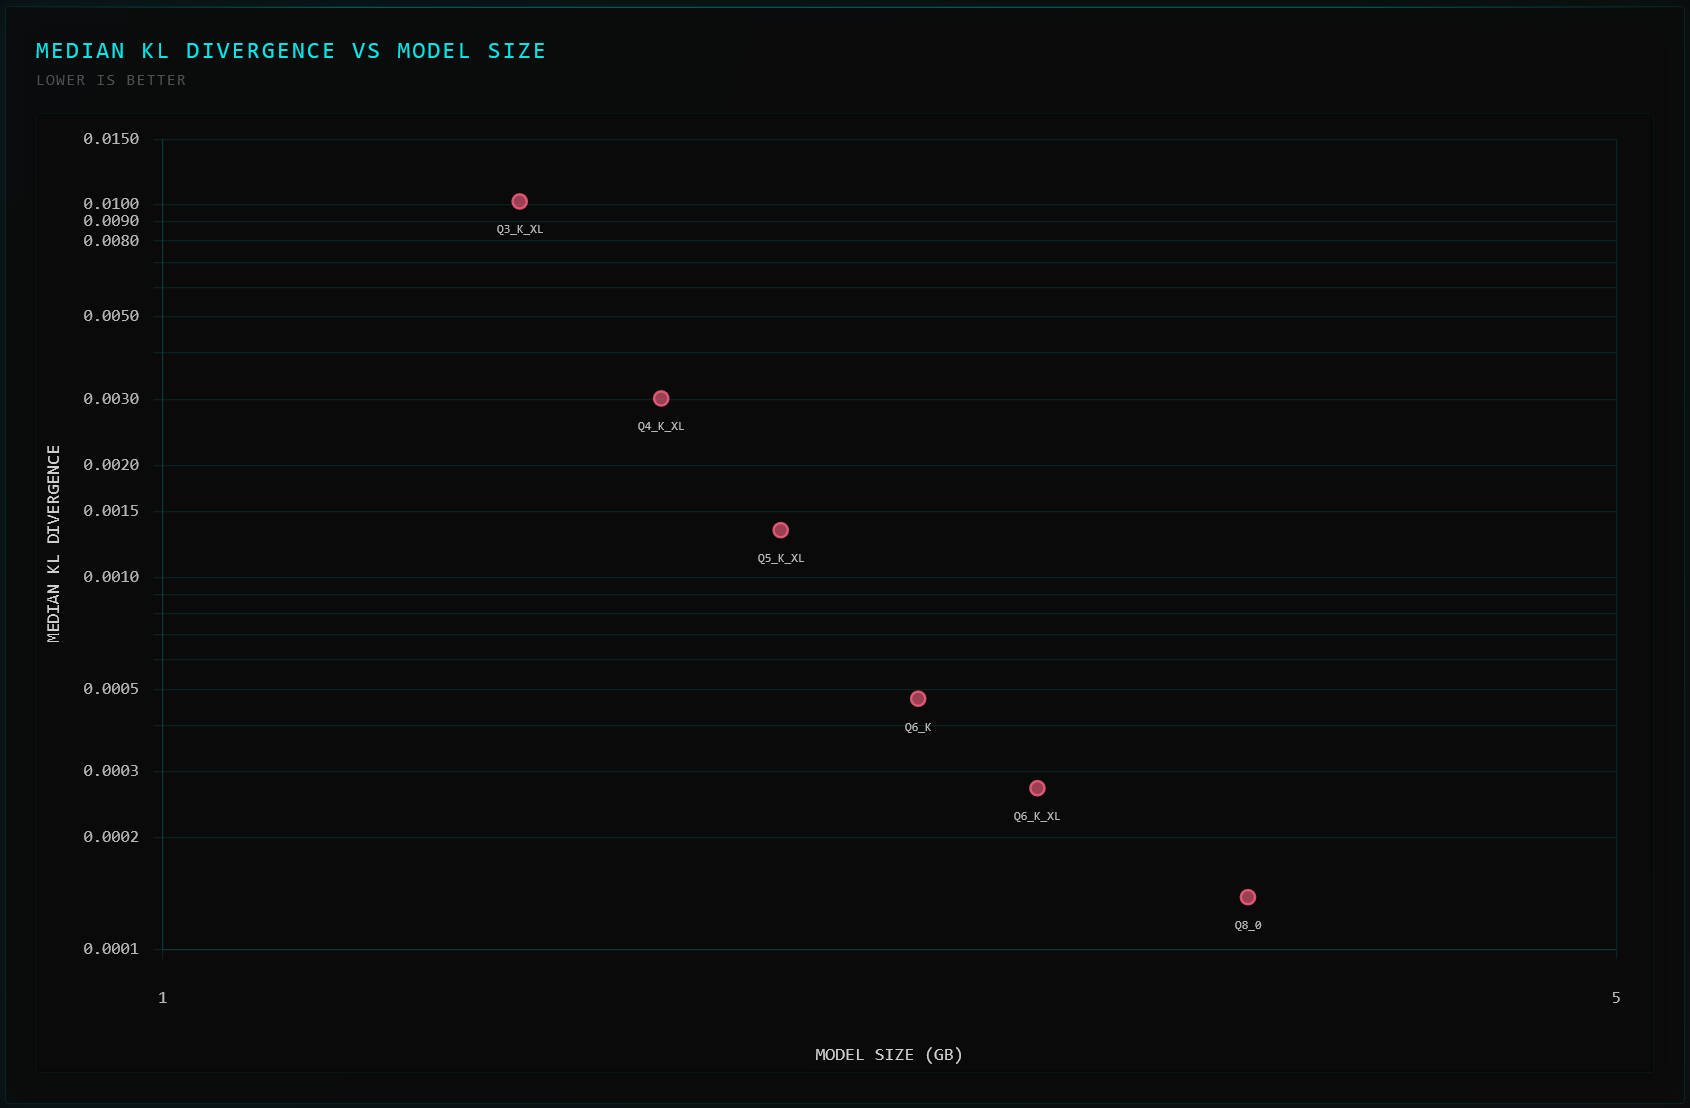
Task: Click the 0.0090 y-axis tick label
Action: pyautogui.click(x=111, y=221)
